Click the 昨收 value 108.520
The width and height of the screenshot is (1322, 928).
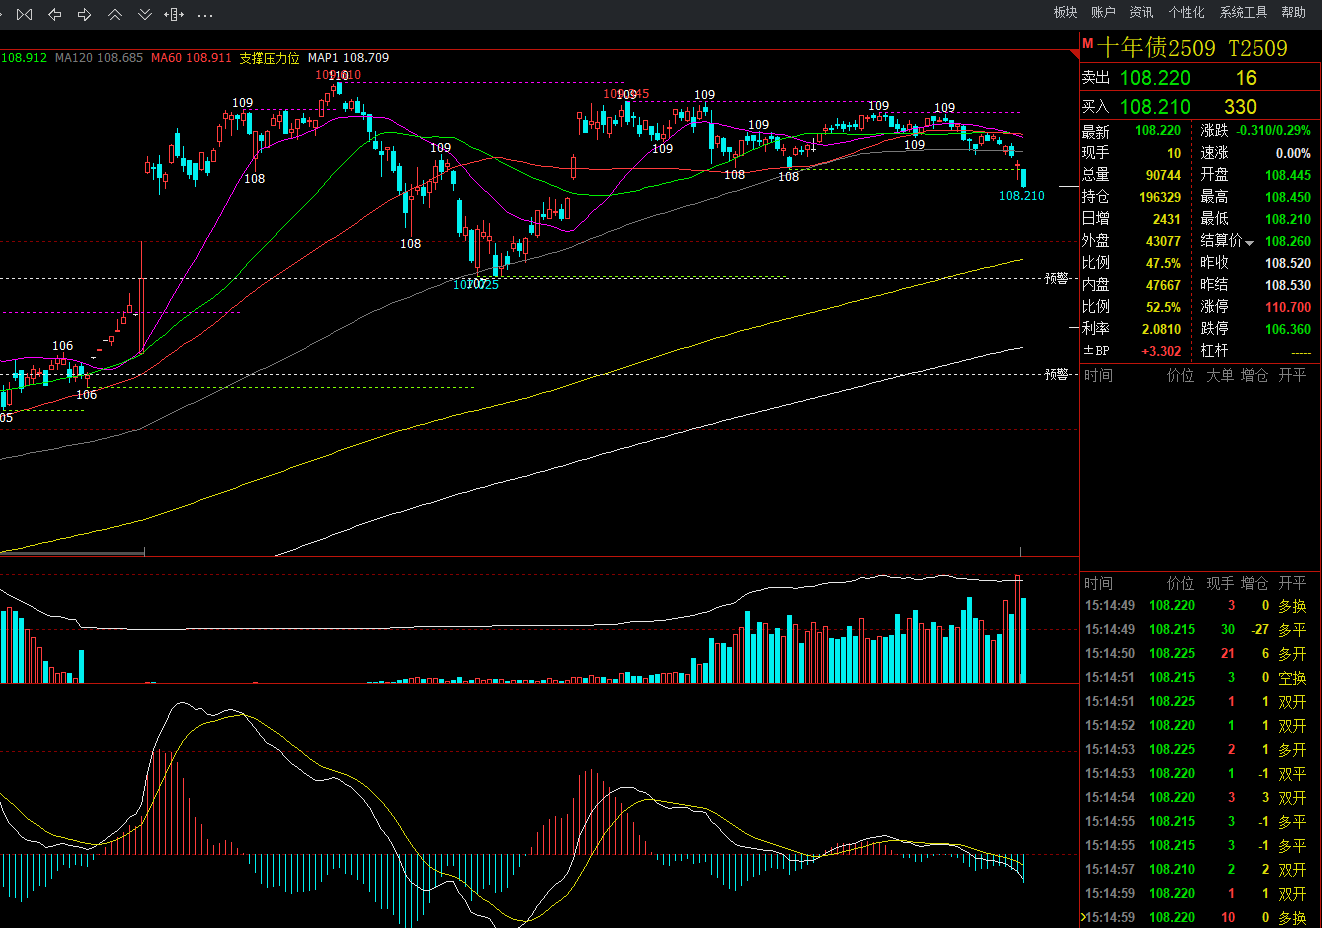point(1288,263)
